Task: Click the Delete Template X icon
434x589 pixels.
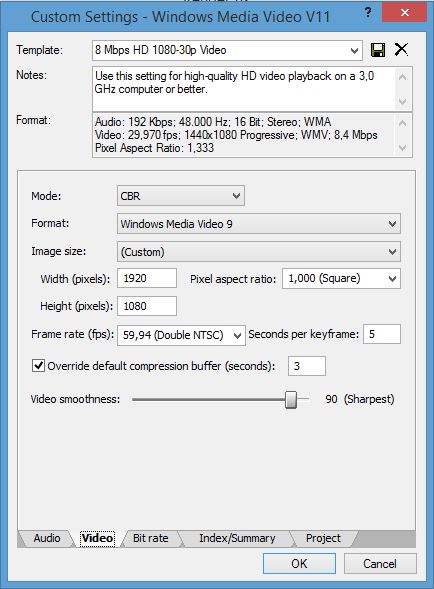Action: point(401,49)
